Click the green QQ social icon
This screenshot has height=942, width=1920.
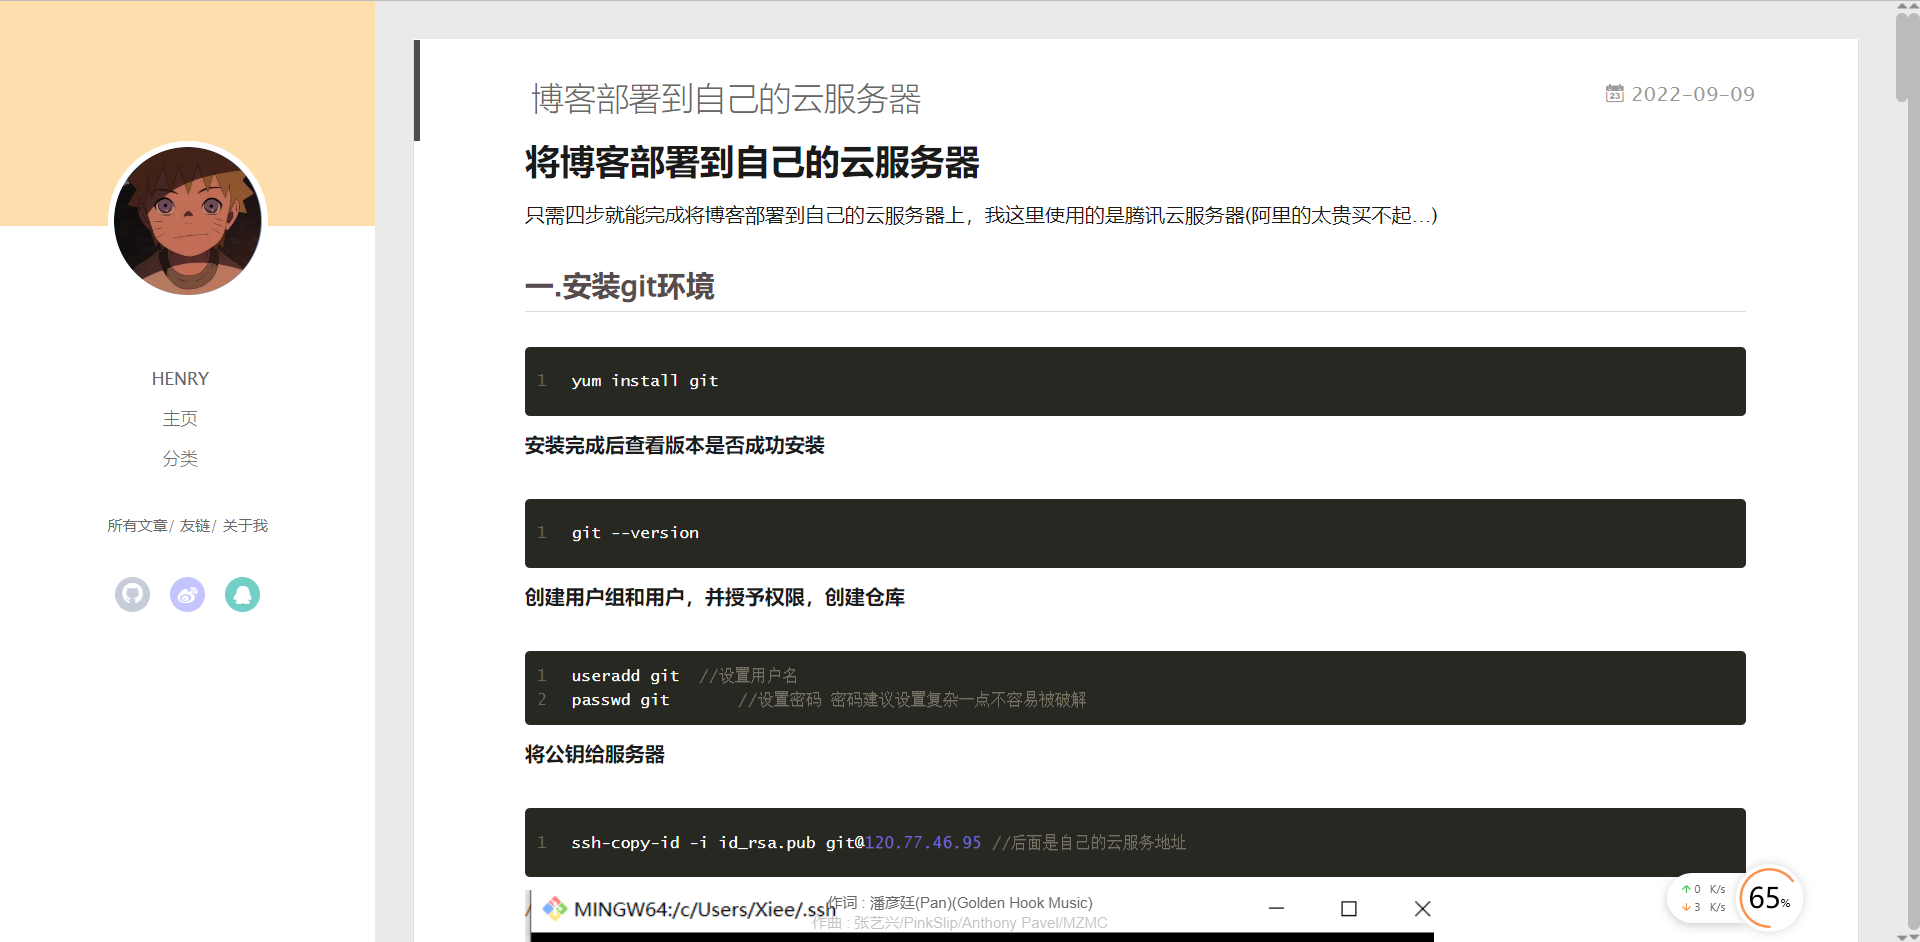242,595
